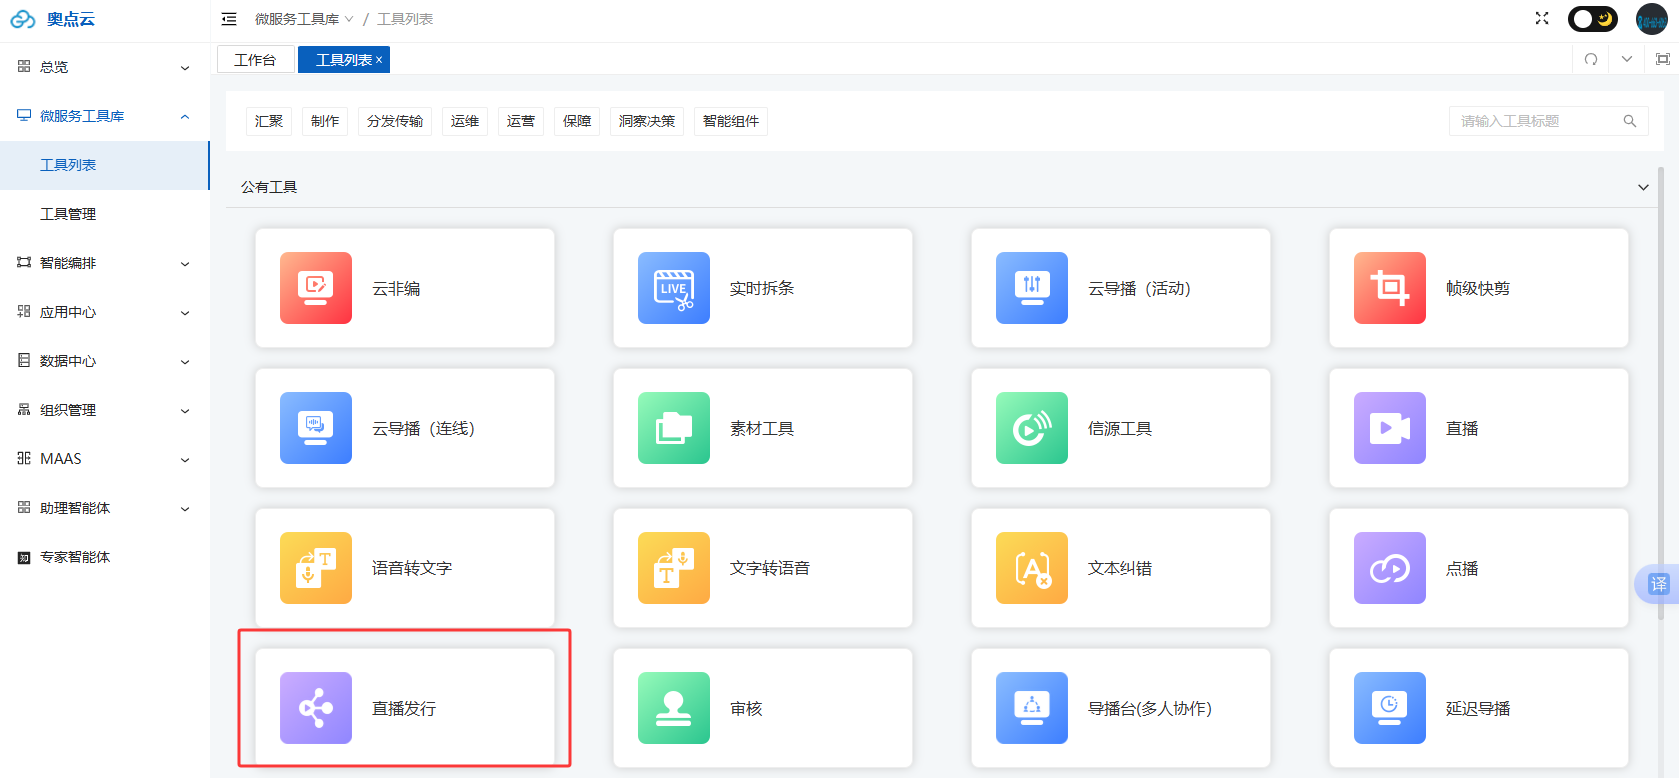
Task: Open the 云非编 tool icon
Action: (x=316, y=288)
